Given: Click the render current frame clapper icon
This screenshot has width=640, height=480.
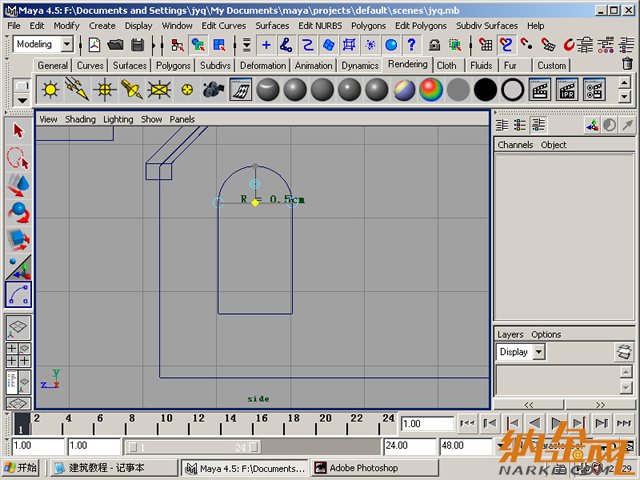Looking at the screenshot, I should pyautogui.click(x=540, y=90).
